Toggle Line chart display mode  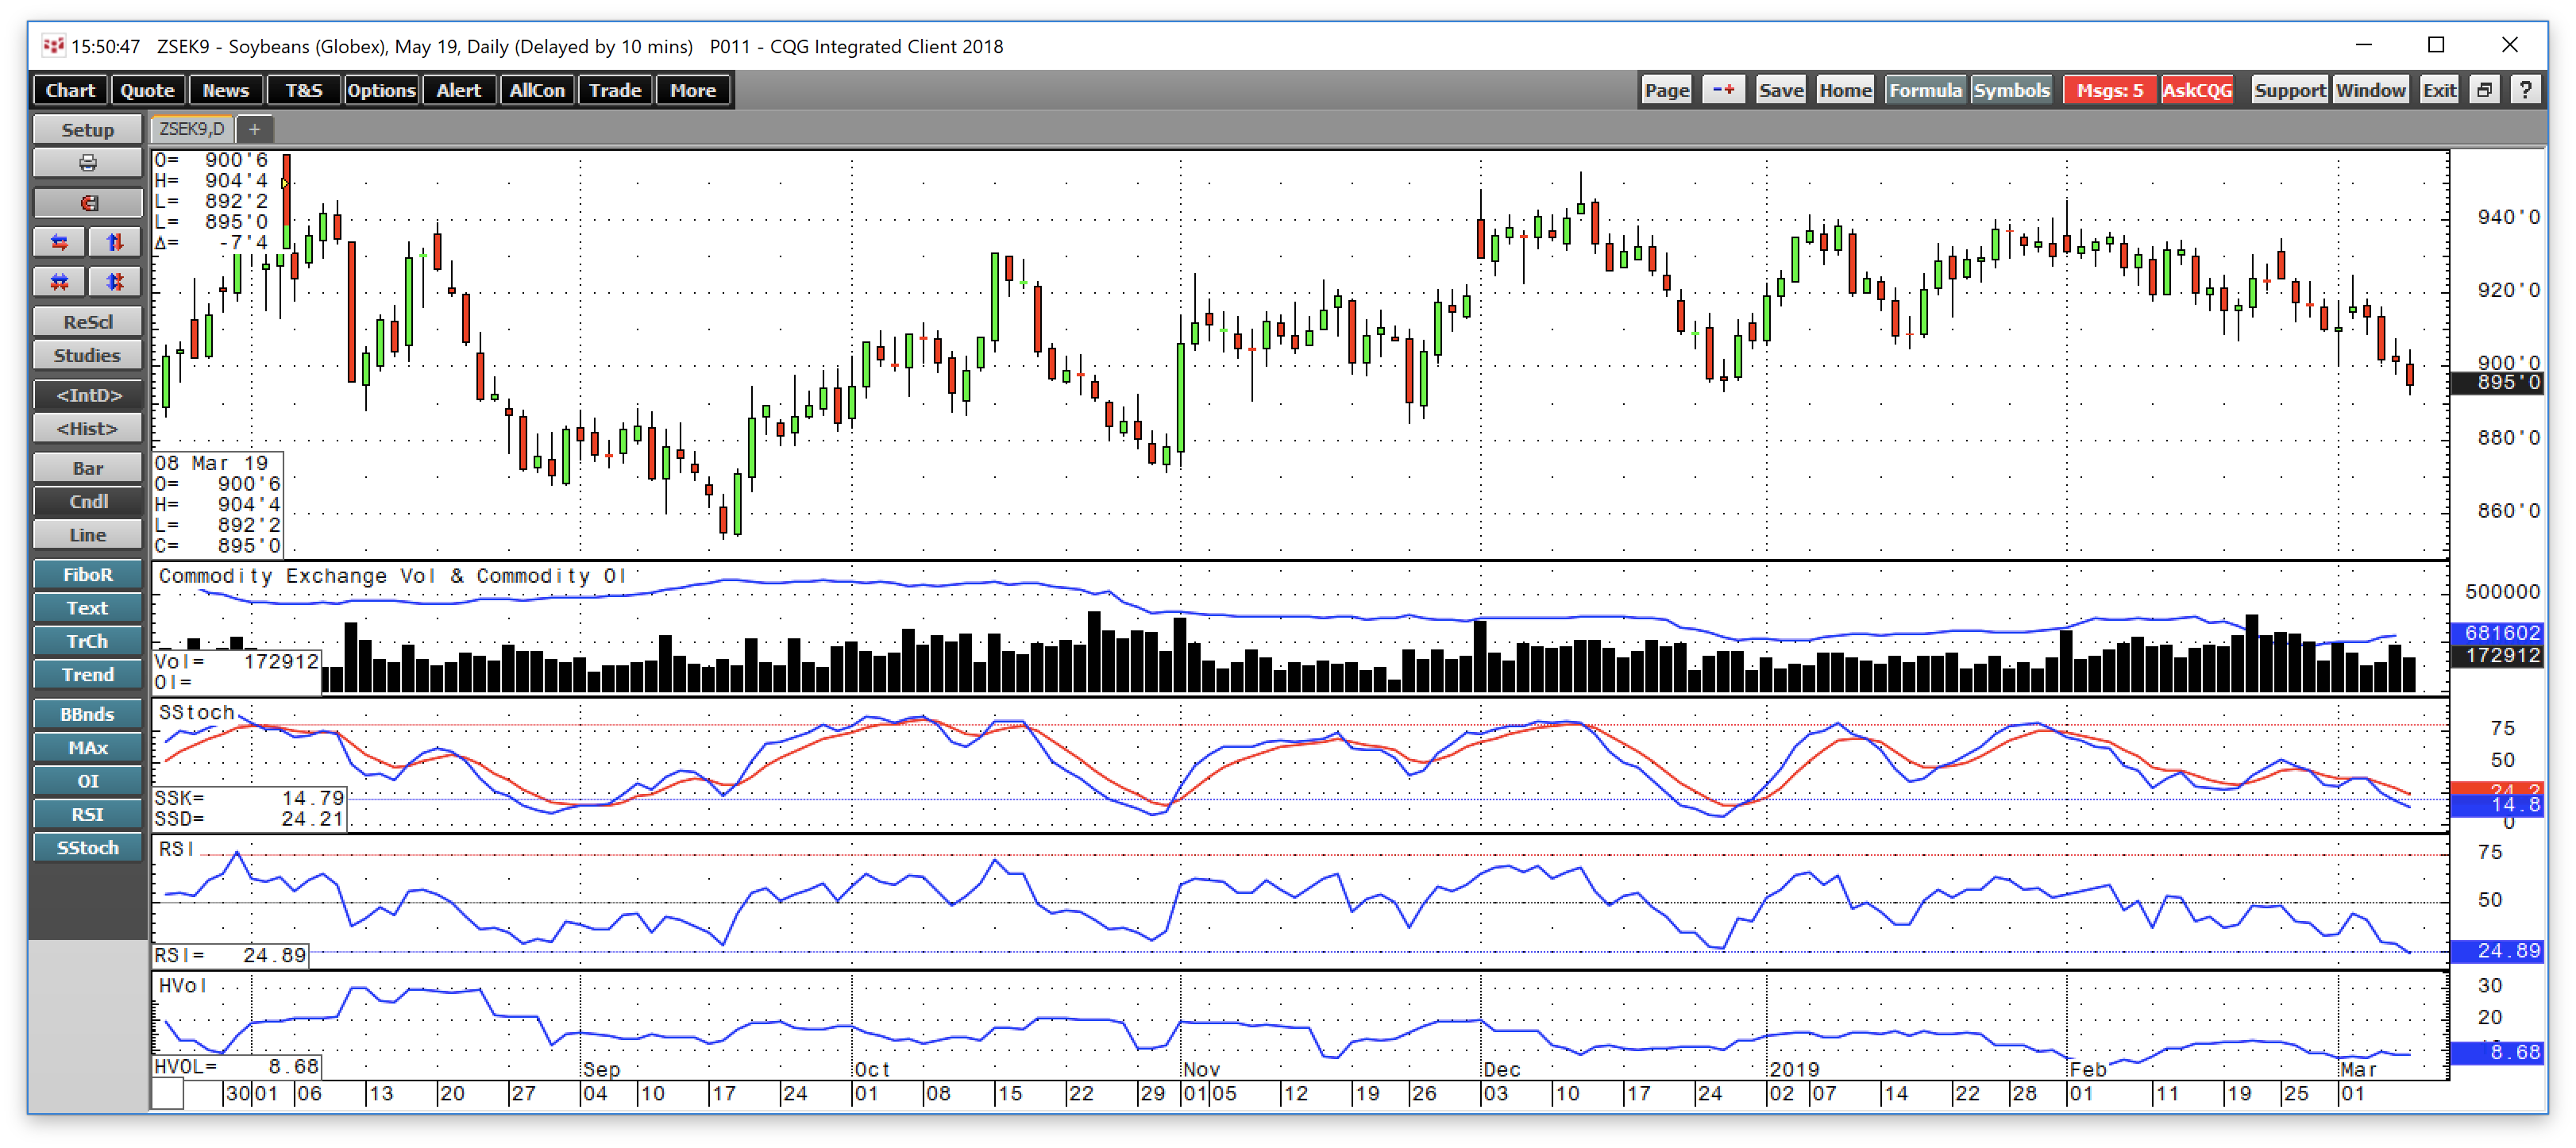pos(87,534)
